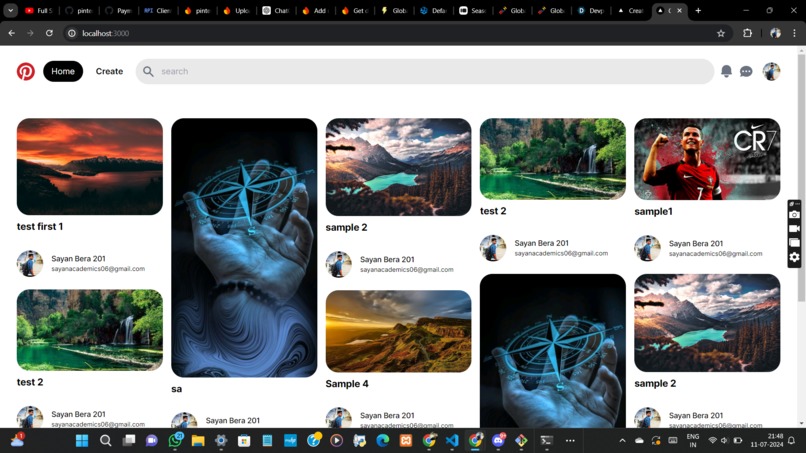Image resolution: width=806 pixels, height=453 pixels.
Task: Go to the Home tab
Action: pyautogui.click(x=63, y=71)
